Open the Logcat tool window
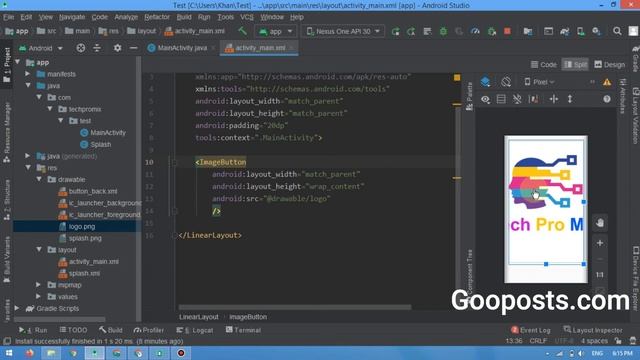The height and width of the screenshot is (360, 640). coord(195,330)
